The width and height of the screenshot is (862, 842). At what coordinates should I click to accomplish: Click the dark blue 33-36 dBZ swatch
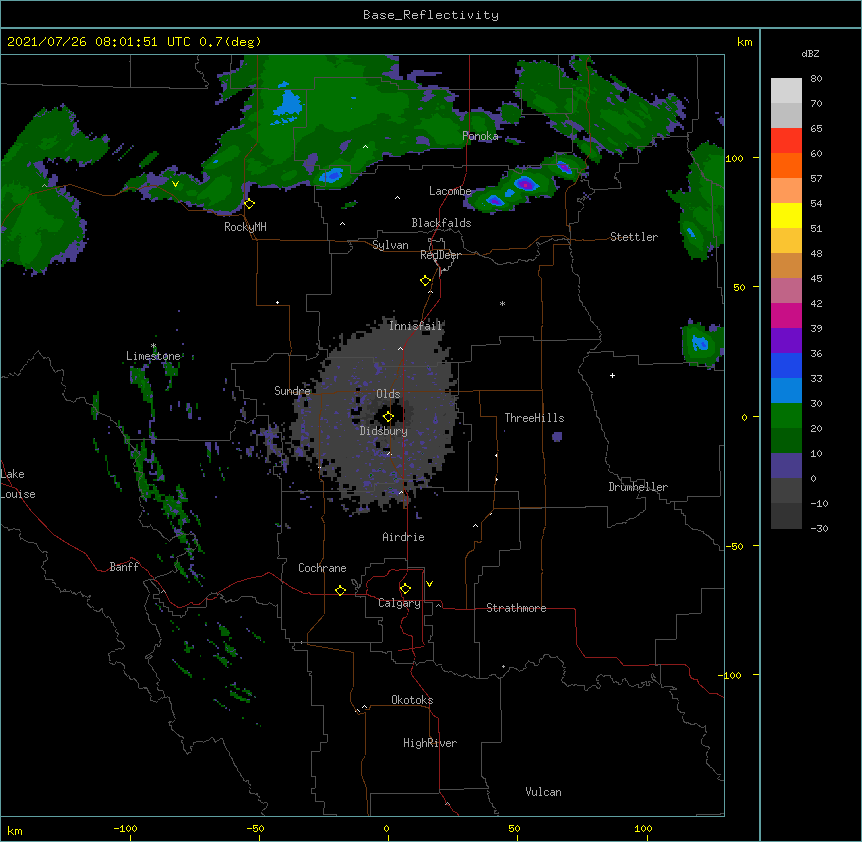coord(786,365)
